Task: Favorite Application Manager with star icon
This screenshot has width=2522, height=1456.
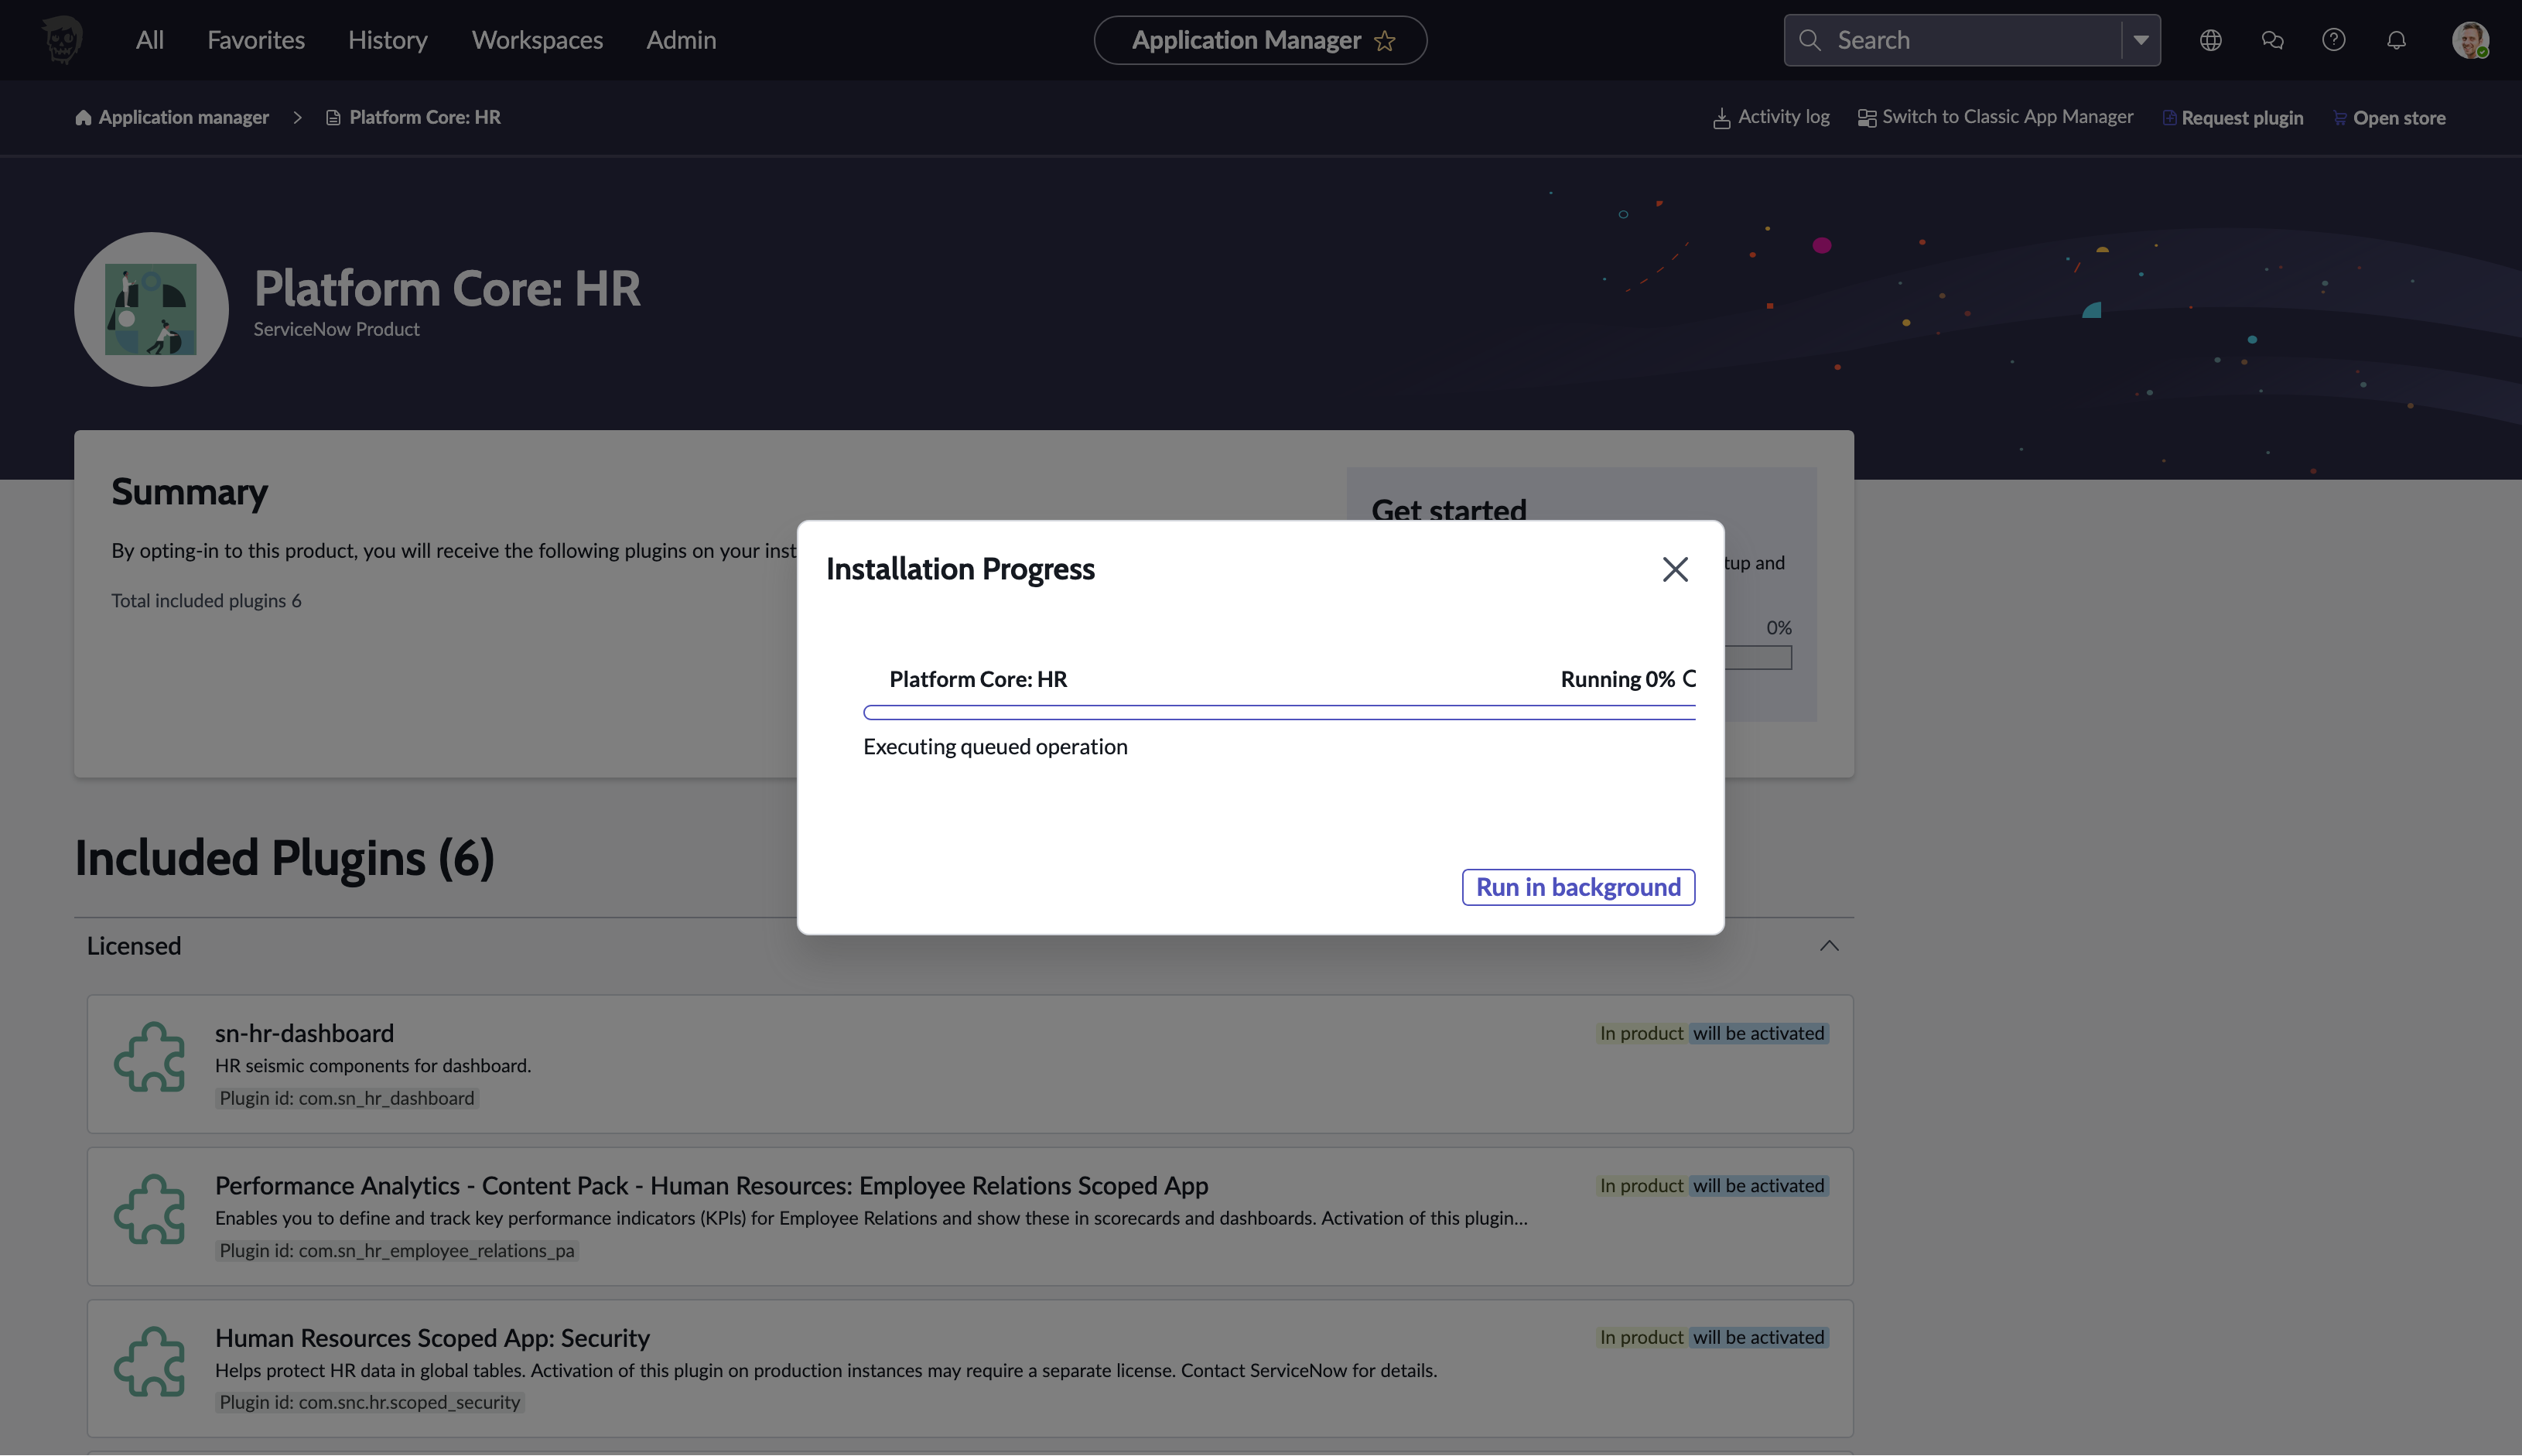Action: coord(1385,41)
